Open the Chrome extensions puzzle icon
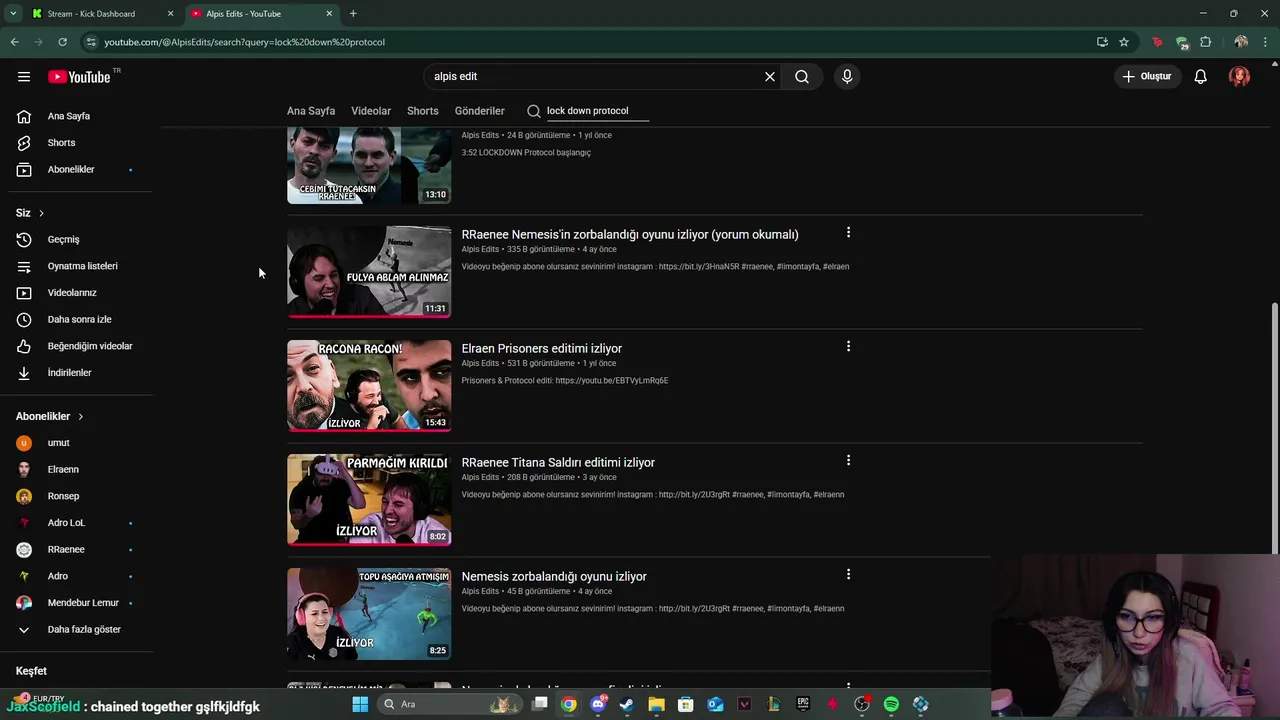This screenshot has height=720, width=1280. pos(1205,42)
